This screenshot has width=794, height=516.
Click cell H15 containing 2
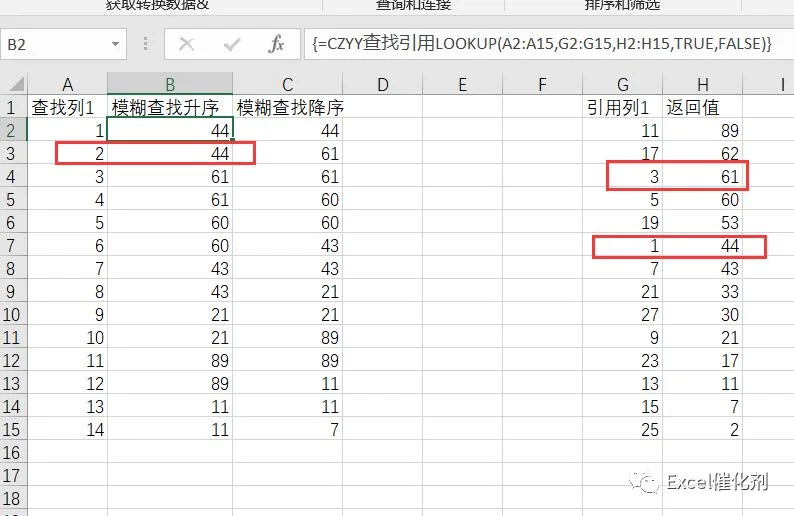coord(702,429)
